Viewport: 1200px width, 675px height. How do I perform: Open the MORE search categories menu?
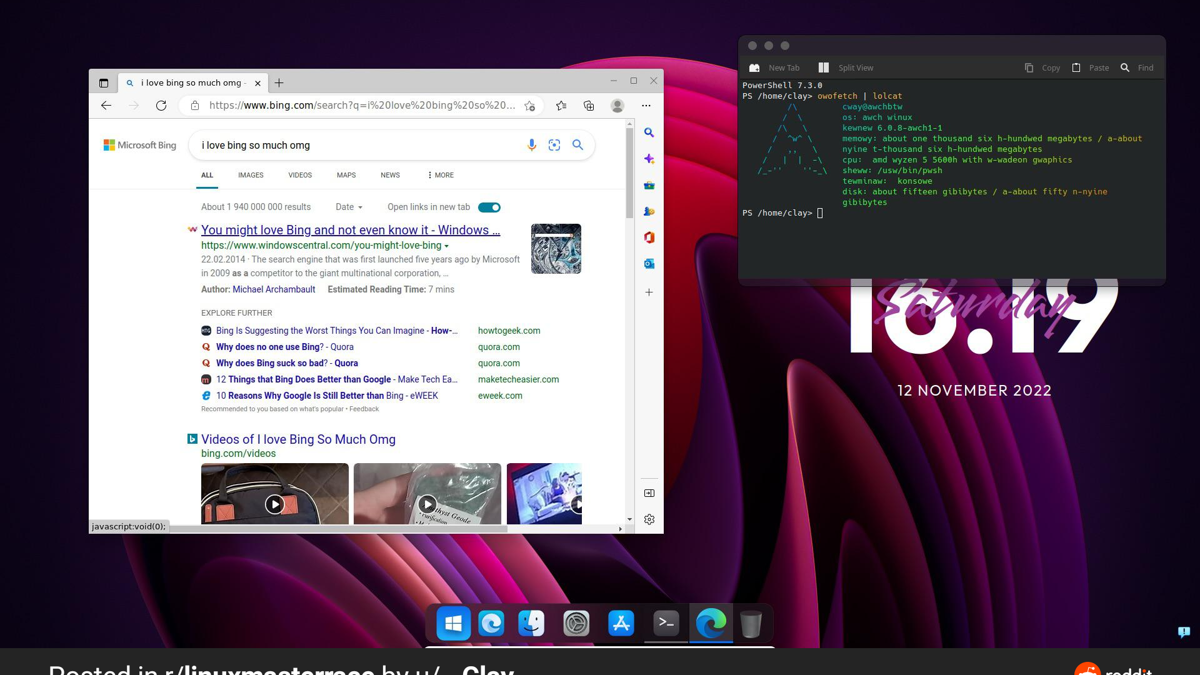pyautogui.click(x=440, y=175)
